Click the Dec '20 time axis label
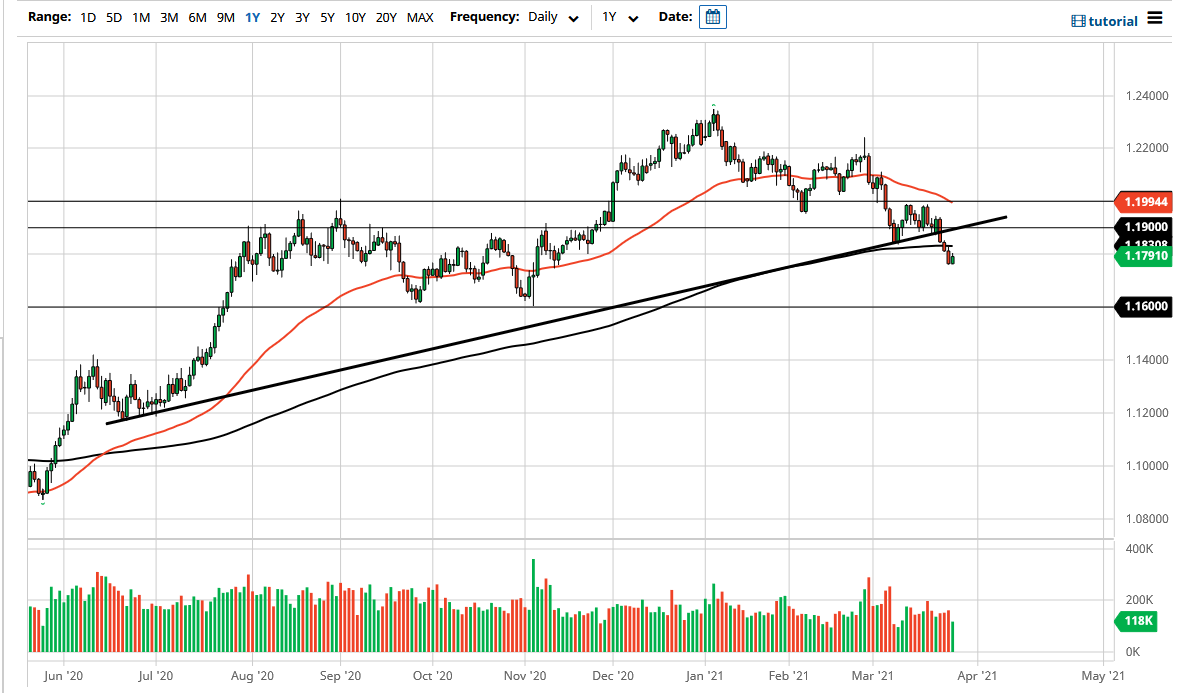Viewport: 1178px width, 693px height. click(x=613, y=676)
